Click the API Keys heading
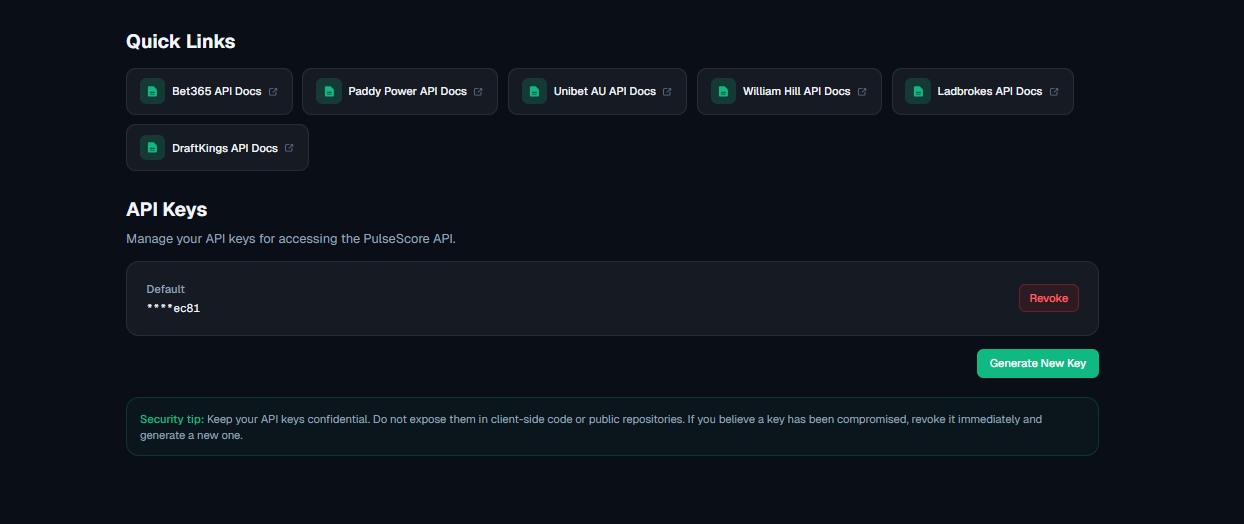1244x524 pixels. click(x=166, y=209)
